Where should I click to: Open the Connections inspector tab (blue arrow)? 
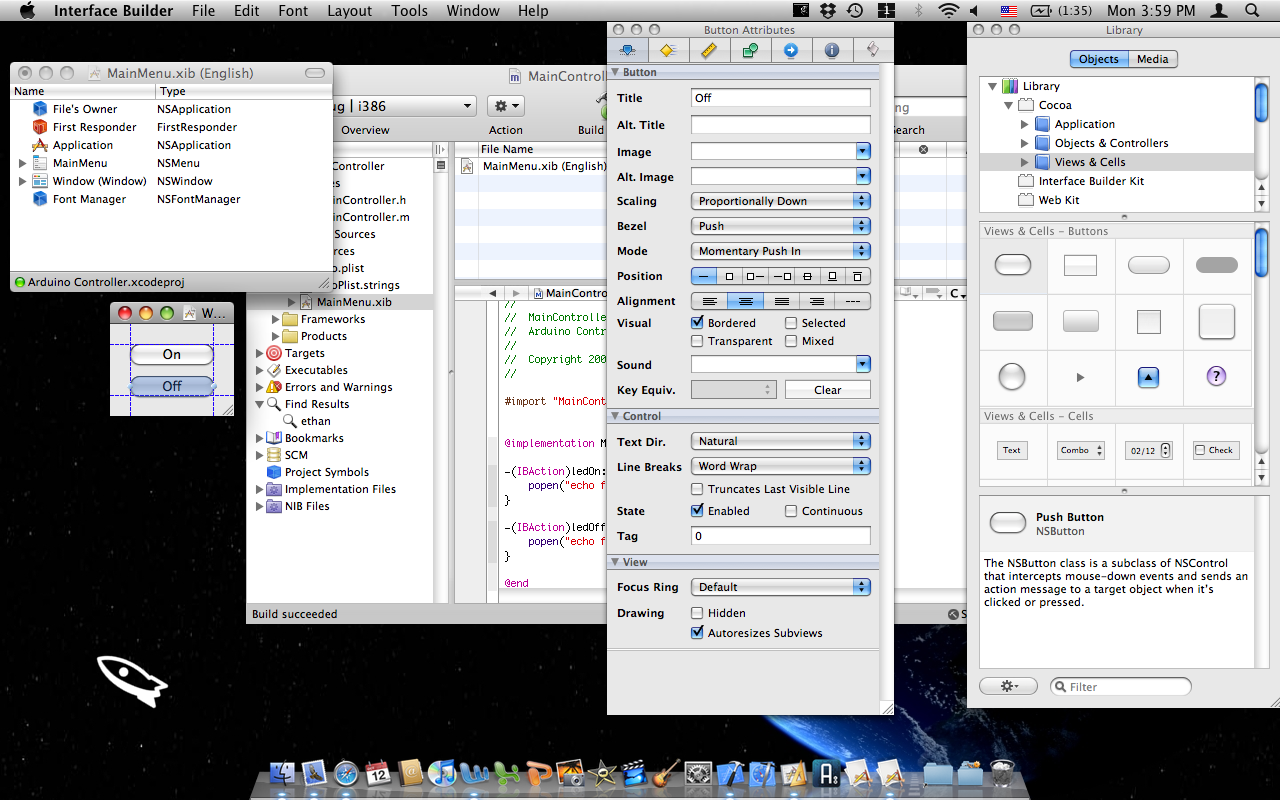(x=791, y=50)
